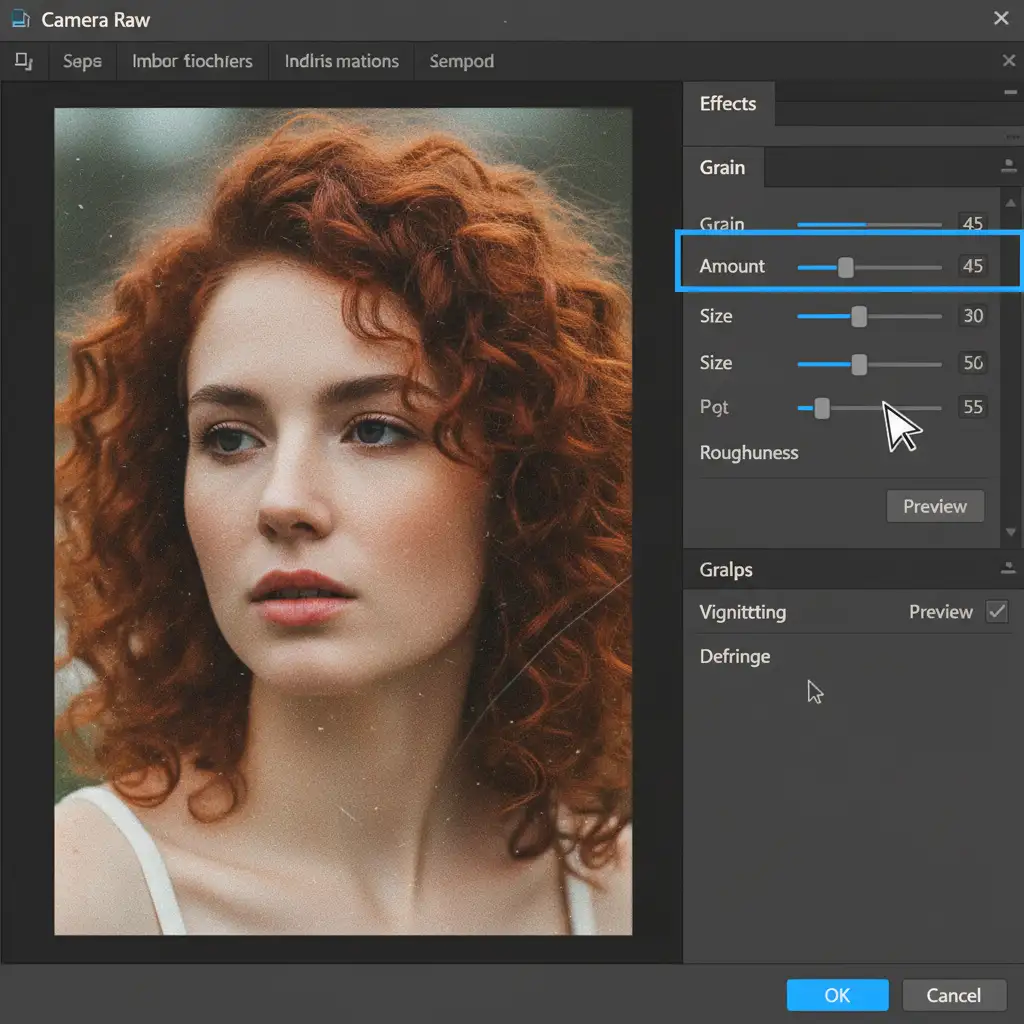Open the Indiris mations tab
Screen dimensions: 1024x1024
pos(341,62)
